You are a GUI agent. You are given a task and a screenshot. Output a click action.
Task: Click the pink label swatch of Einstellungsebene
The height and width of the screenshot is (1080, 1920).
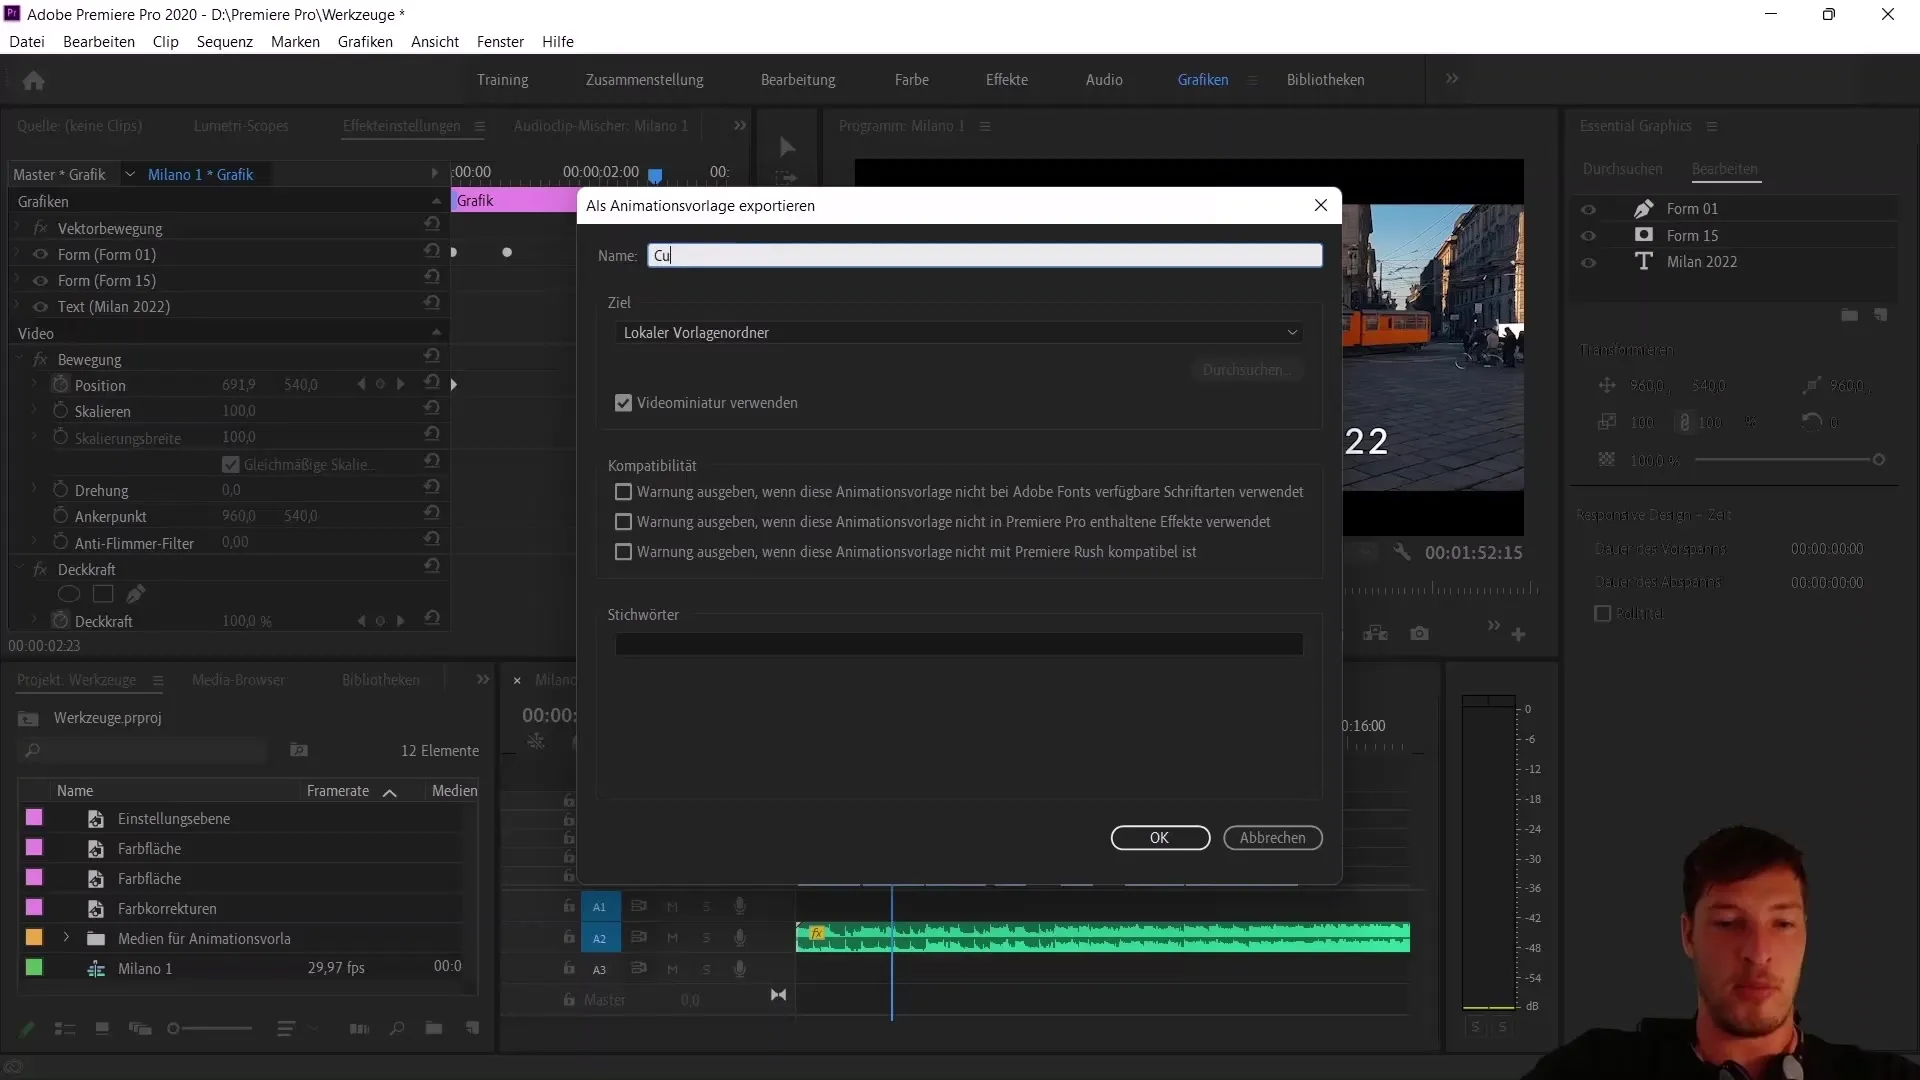tap(34, 817)
